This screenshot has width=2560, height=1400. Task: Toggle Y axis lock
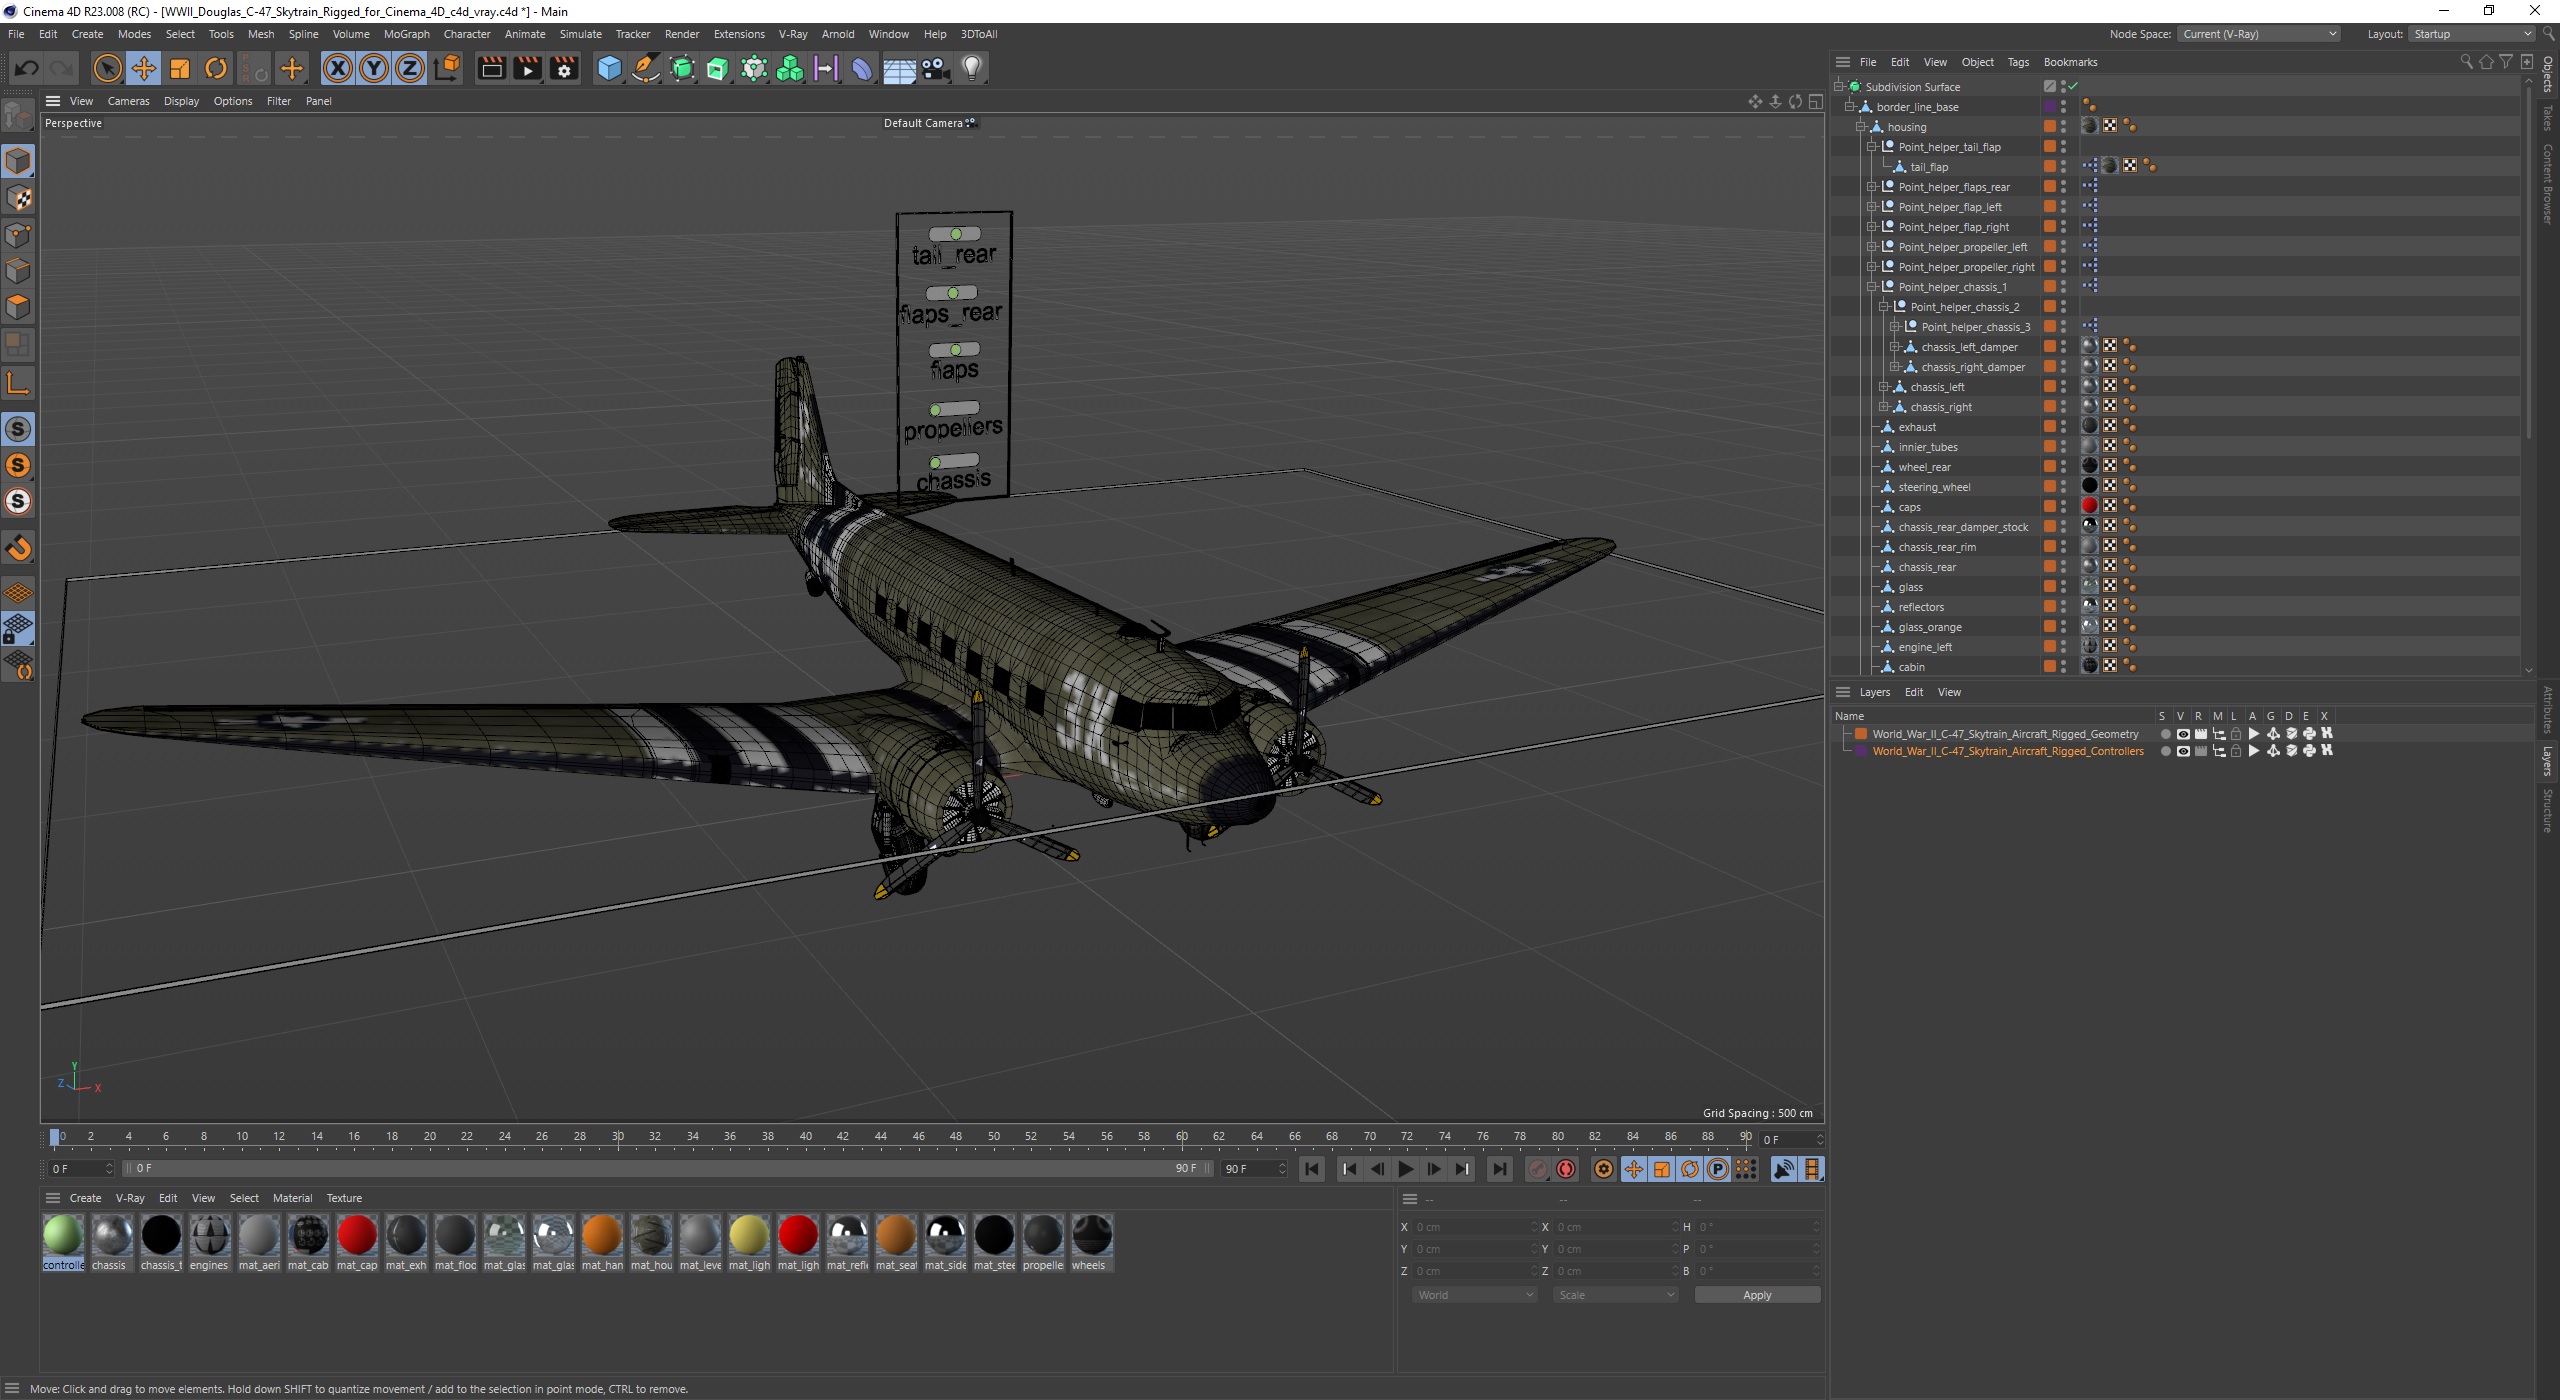(x=374, y=68)
